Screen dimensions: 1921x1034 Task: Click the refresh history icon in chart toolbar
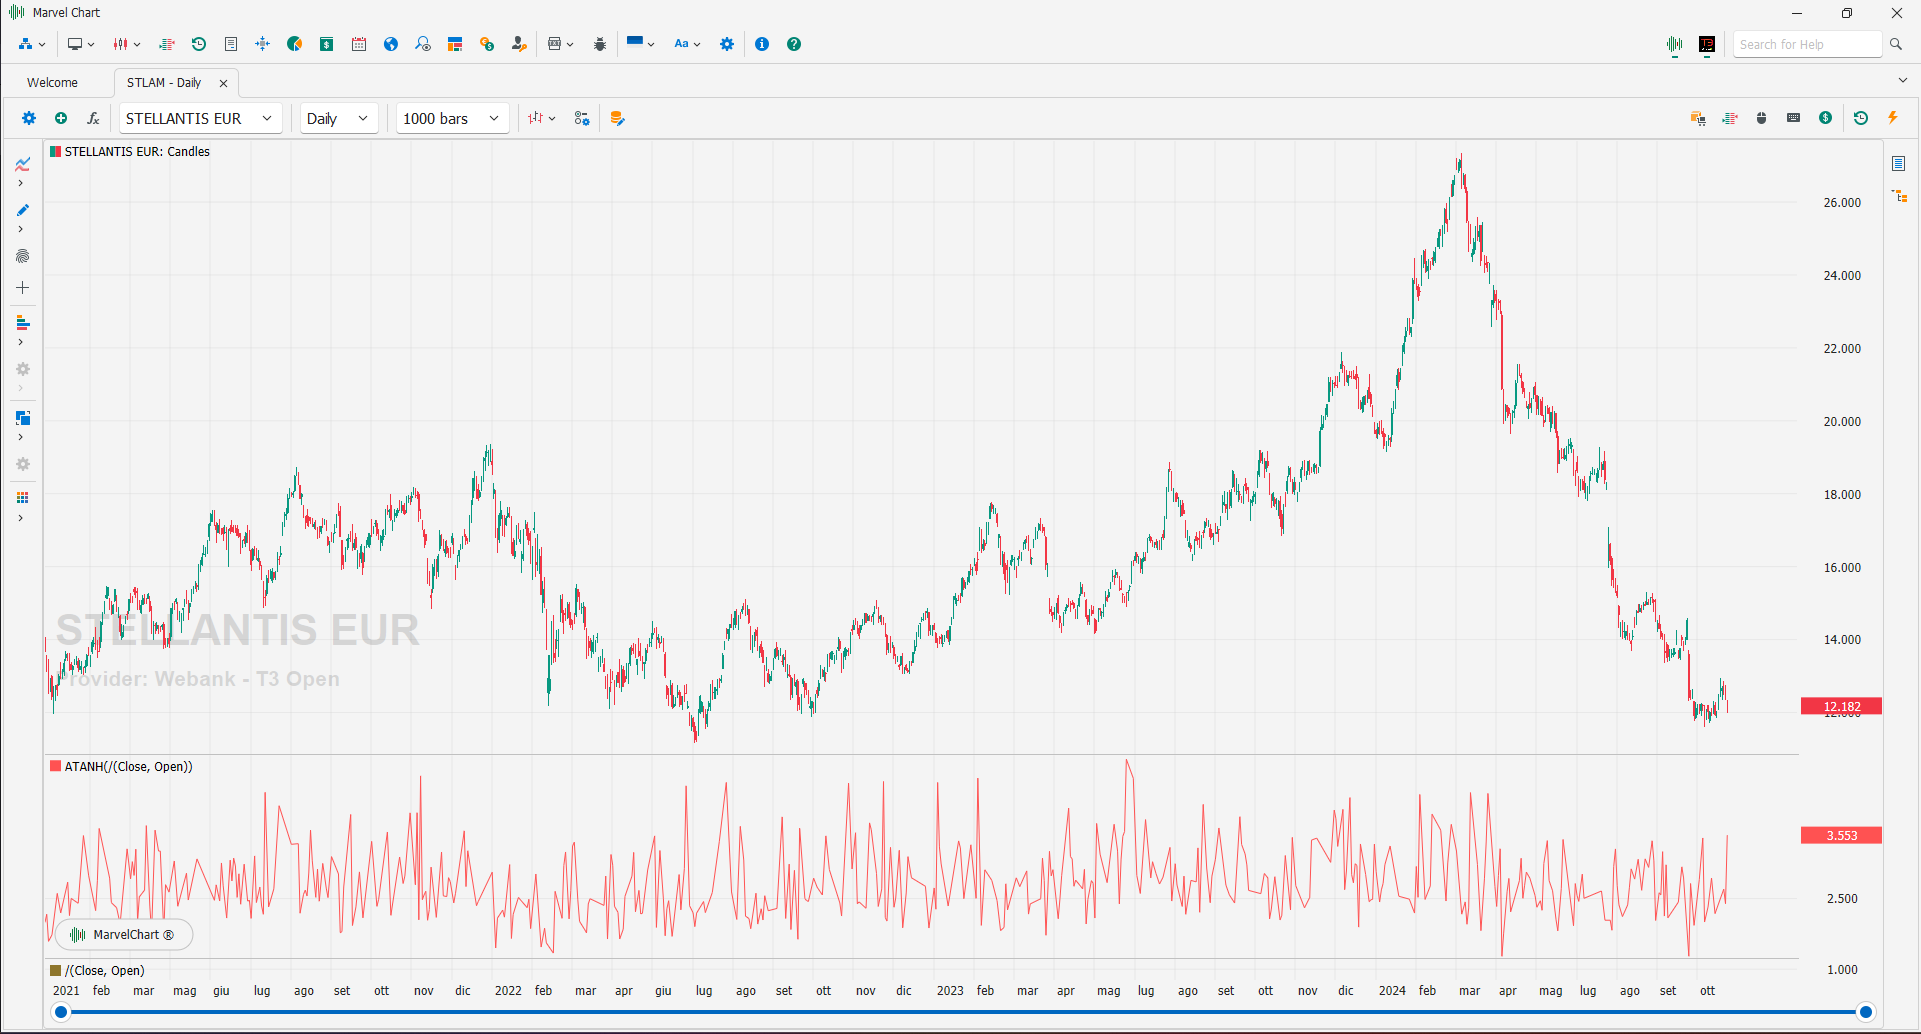(x=1861, y=118)
